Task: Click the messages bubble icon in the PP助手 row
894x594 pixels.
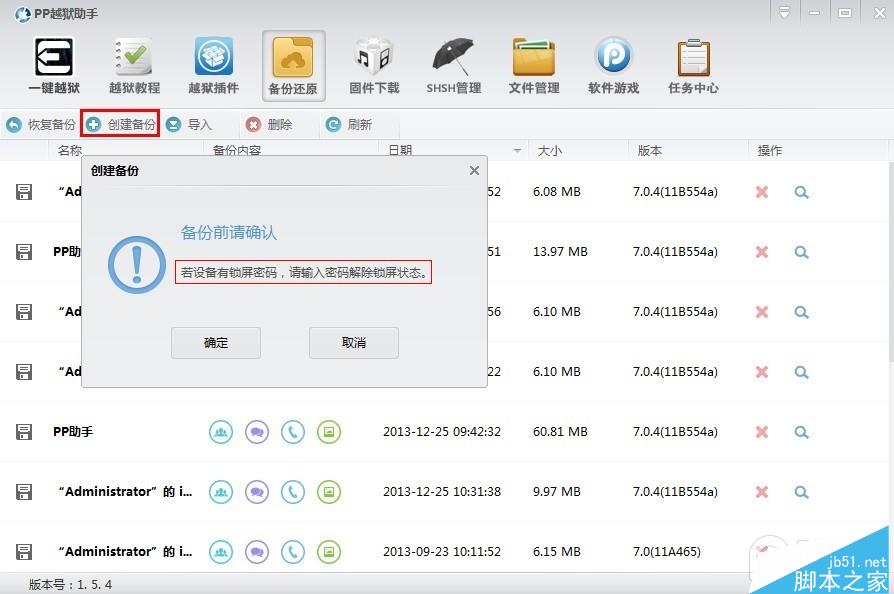Action: 254,432
